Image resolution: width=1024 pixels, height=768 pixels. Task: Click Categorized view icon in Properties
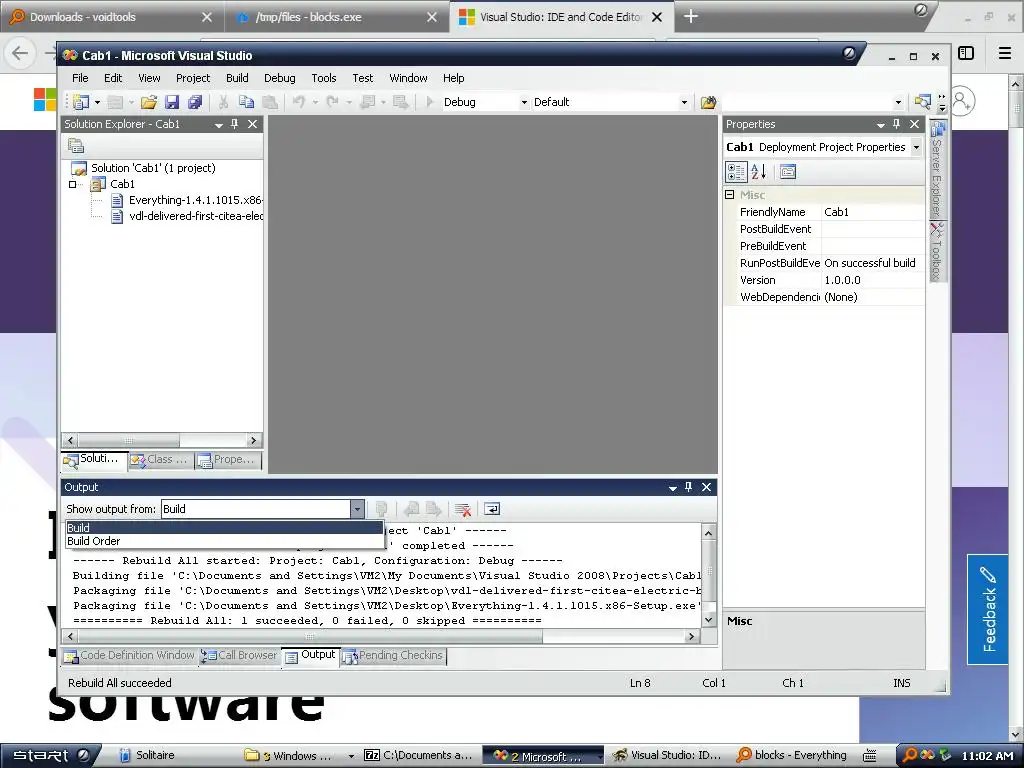[x=736, y=172]
